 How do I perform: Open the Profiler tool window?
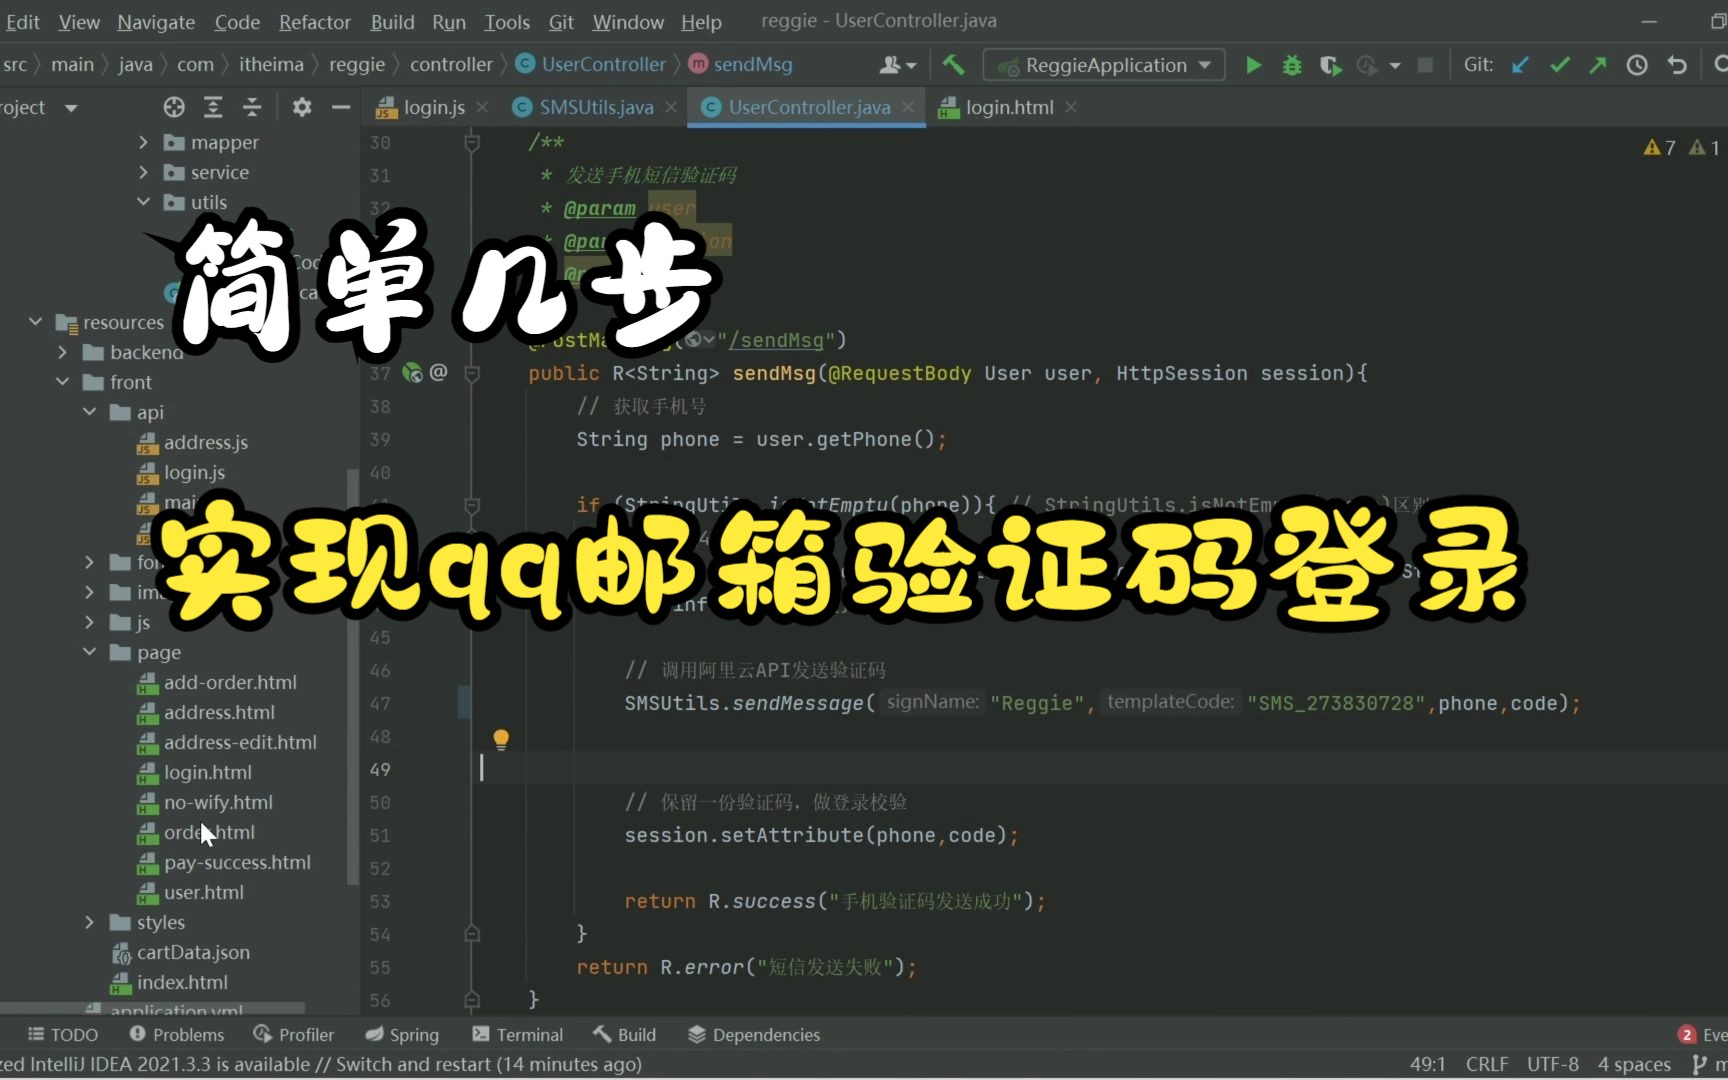tap(294, 1035)
